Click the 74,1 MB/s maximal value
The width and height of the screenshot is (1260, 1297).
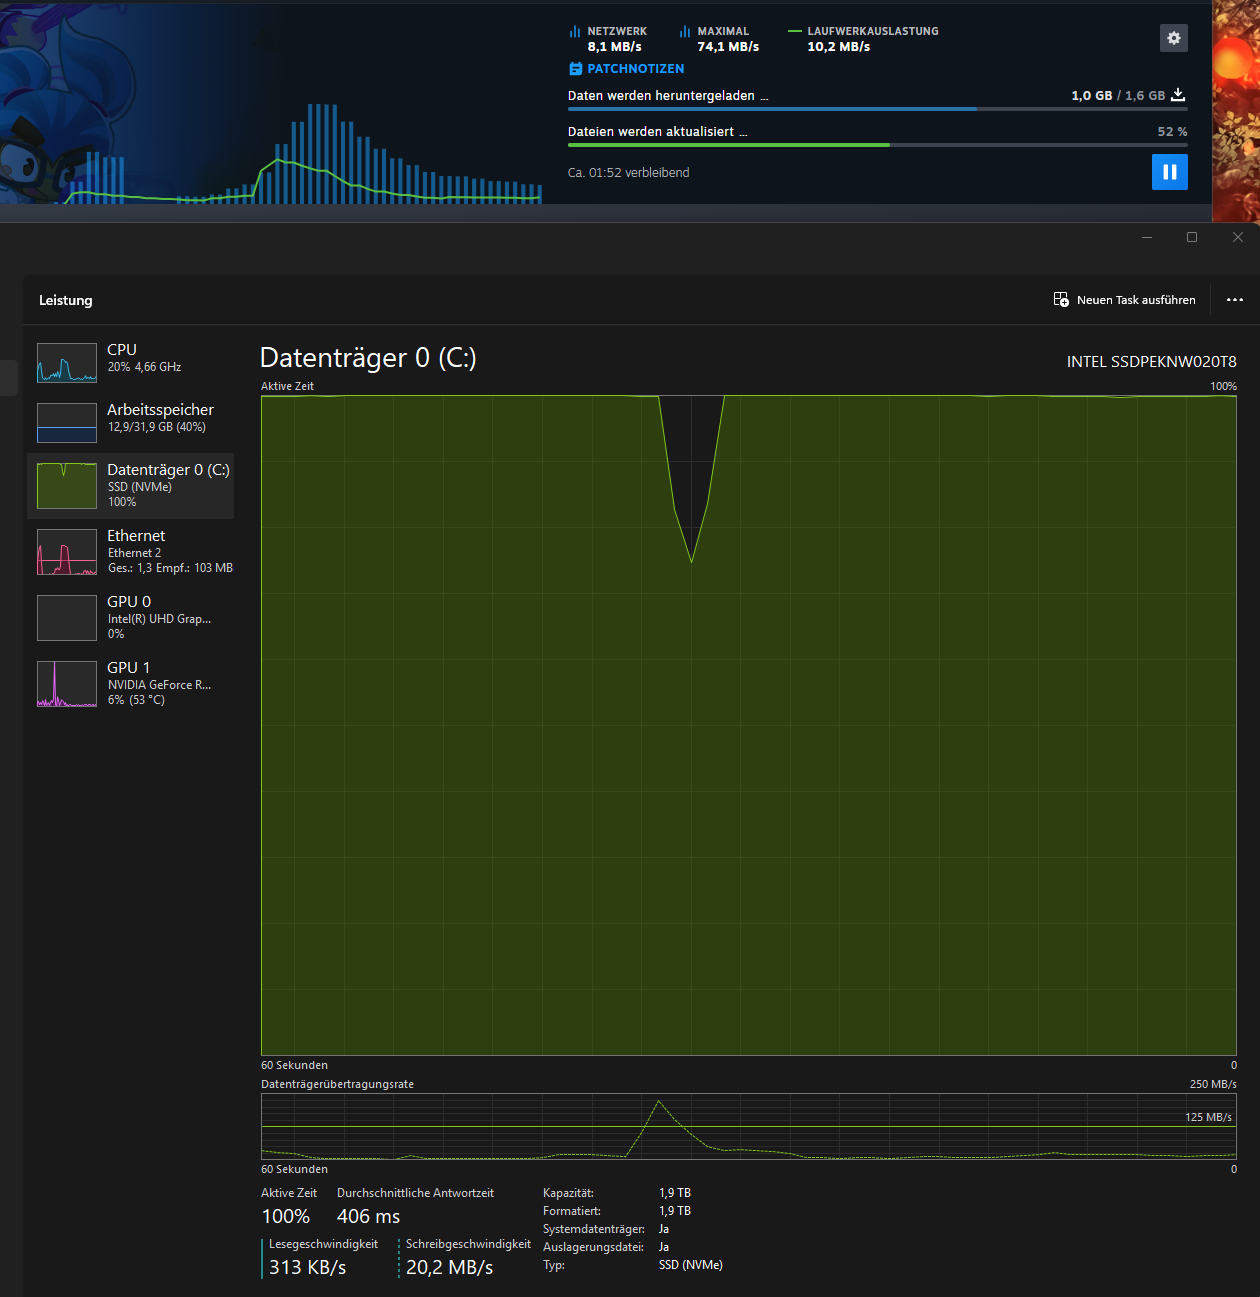click(x=728, y=47)
